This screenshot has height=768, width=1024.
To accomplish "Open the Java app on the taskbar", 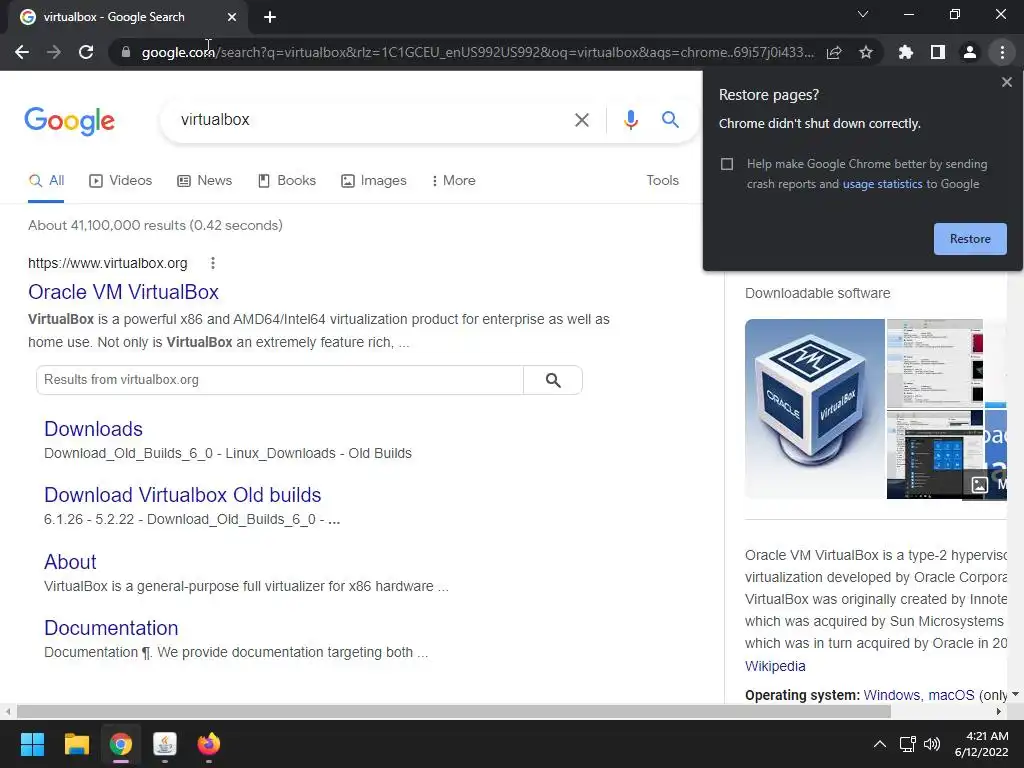I will coord(165,744).
